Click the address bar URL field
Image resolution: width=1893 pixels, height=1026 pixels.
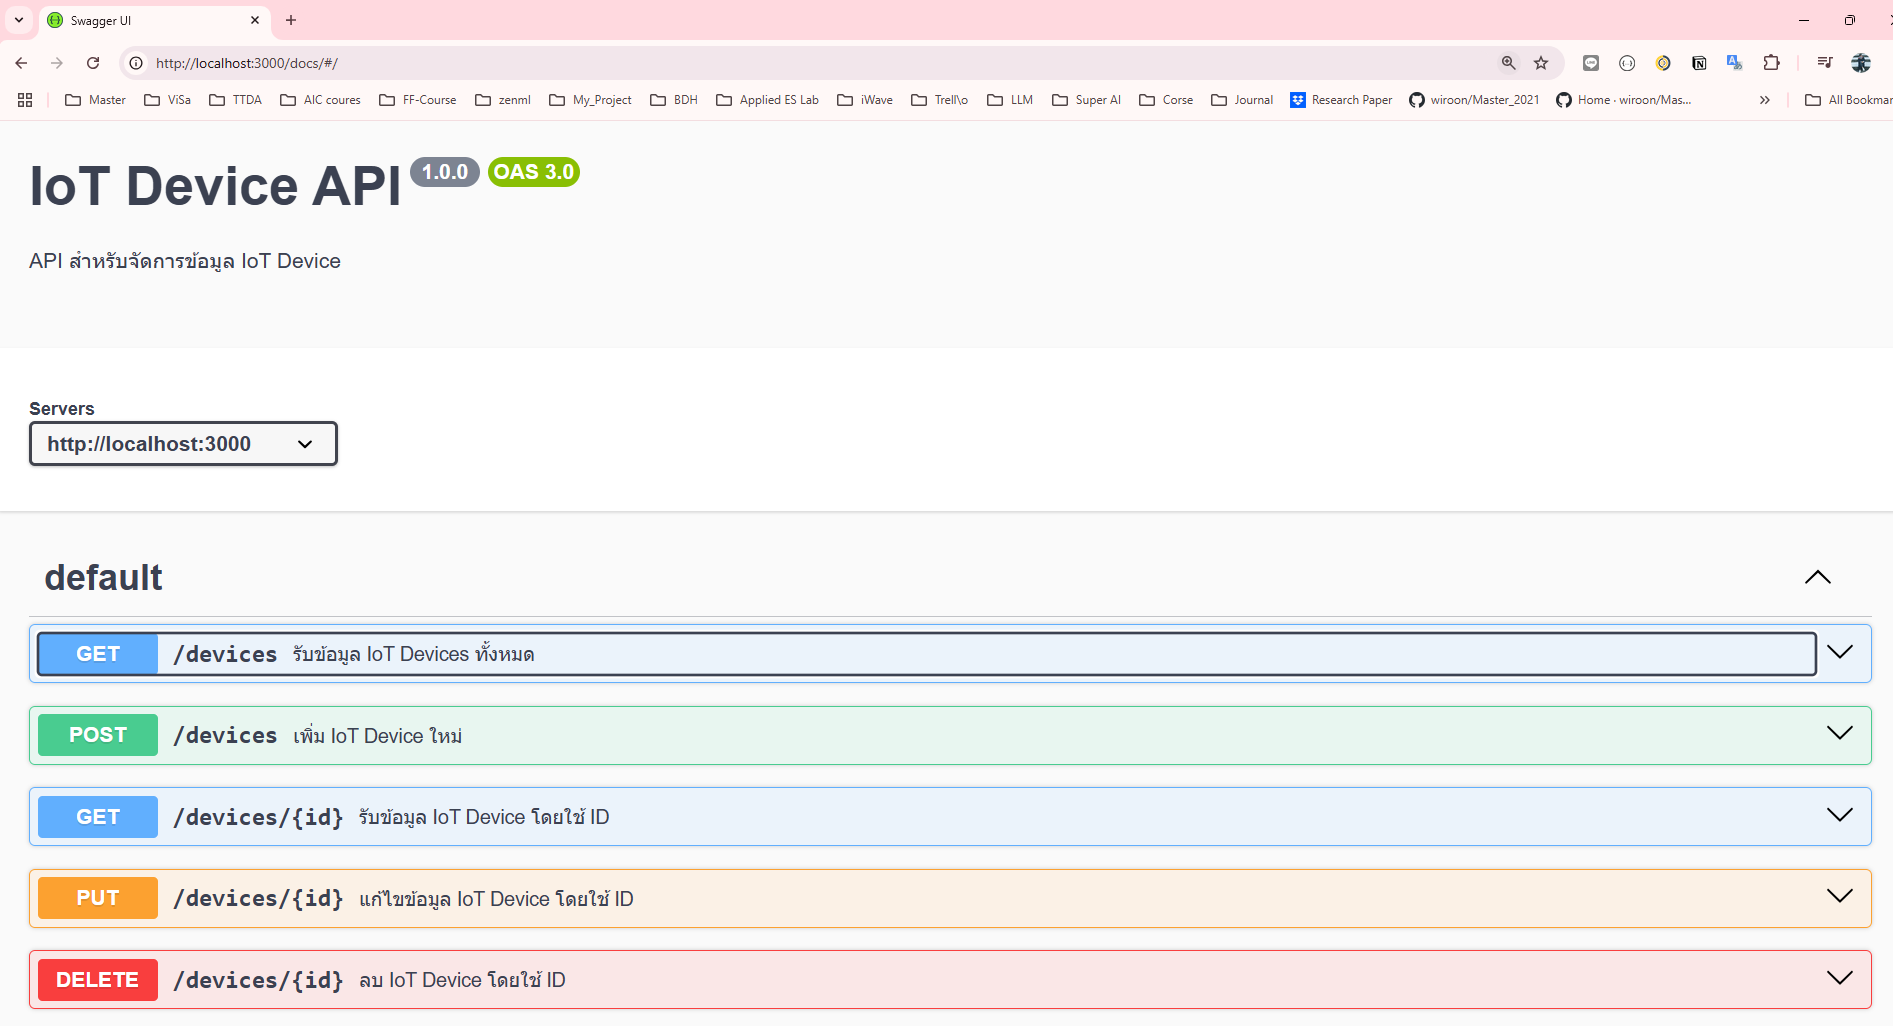pos(800,63)
